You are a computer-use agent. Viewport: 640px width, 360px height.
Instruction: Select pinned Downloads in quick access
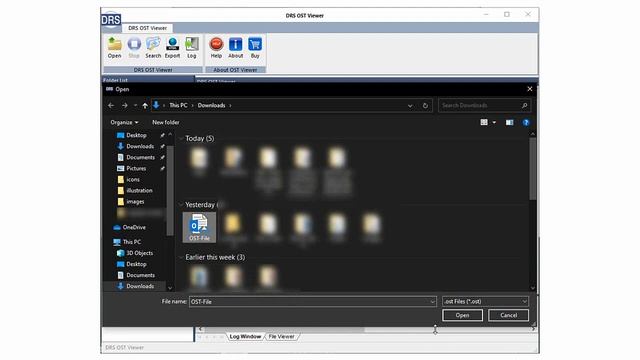pos(140,146)
